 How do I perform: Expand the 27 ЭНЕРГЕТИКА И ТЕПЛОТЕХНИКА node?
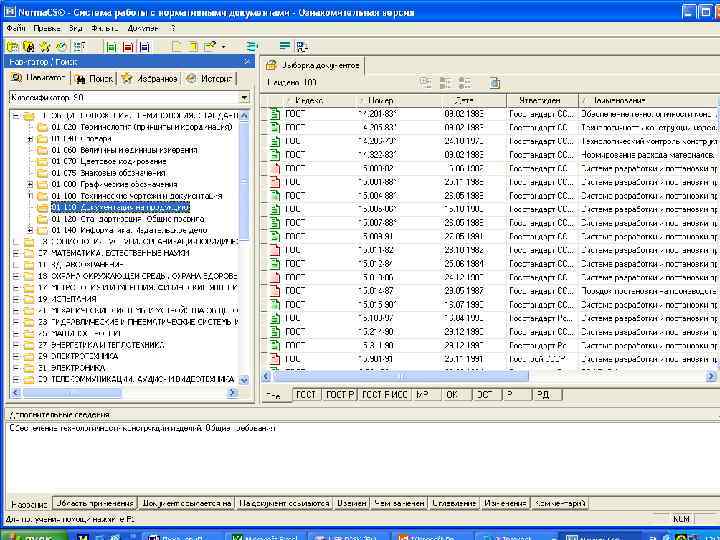point(16,345)
